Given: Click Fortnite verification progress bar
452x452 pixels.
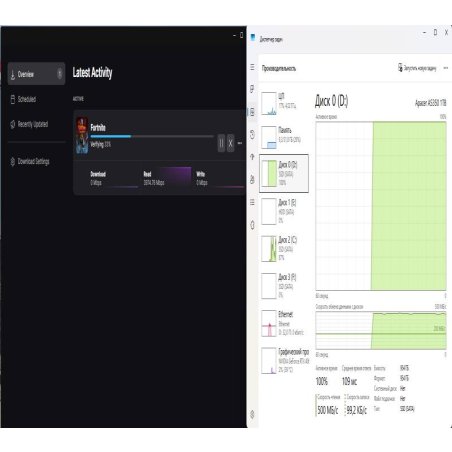Looking at the screenshot, I should (152, 136).
